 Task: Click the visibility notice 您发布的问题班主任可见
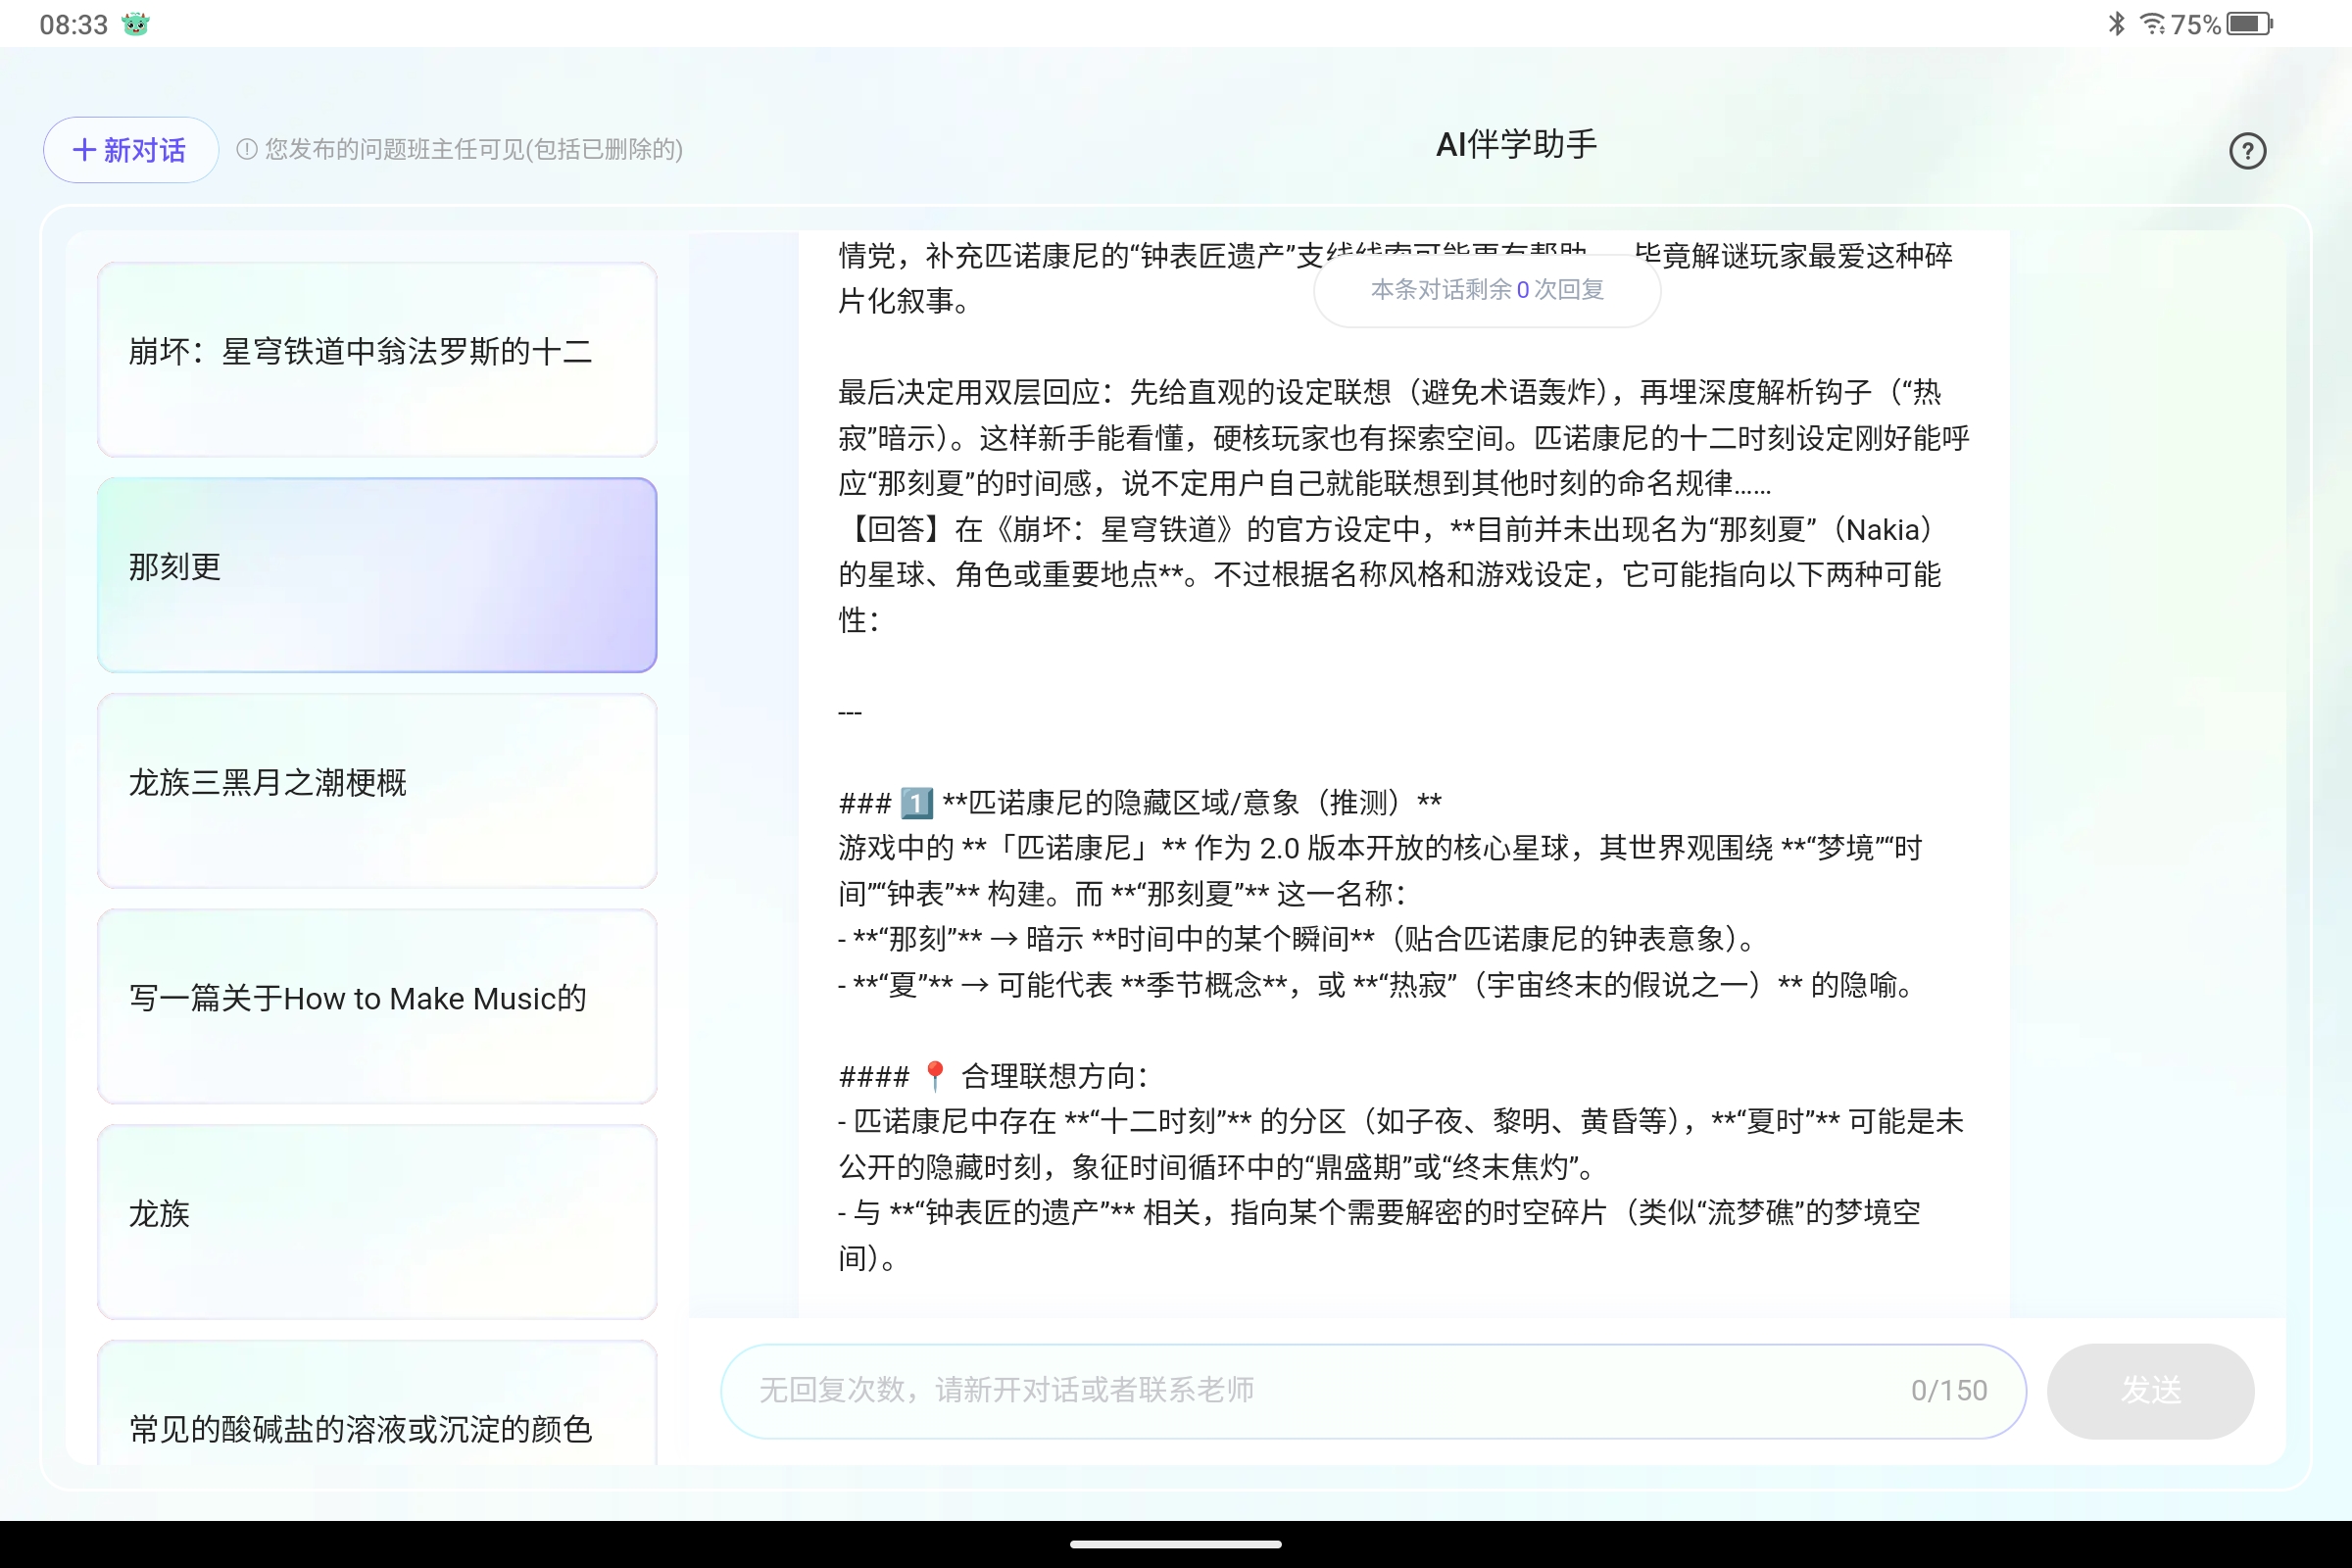[473, 150]
